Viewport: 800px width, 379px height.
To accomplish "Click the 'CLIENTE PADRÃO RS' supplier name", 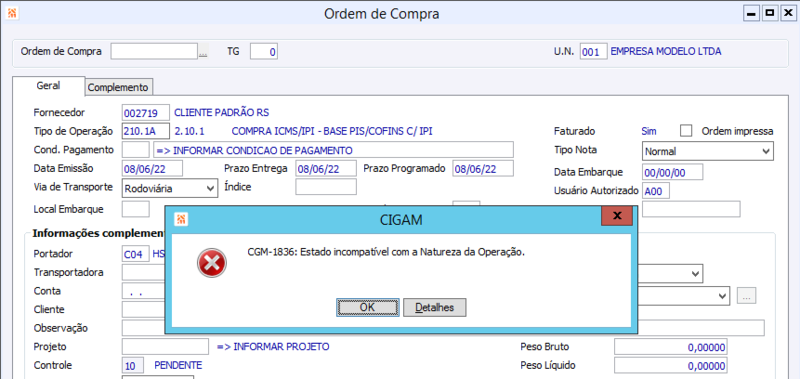I will point(221,112).
